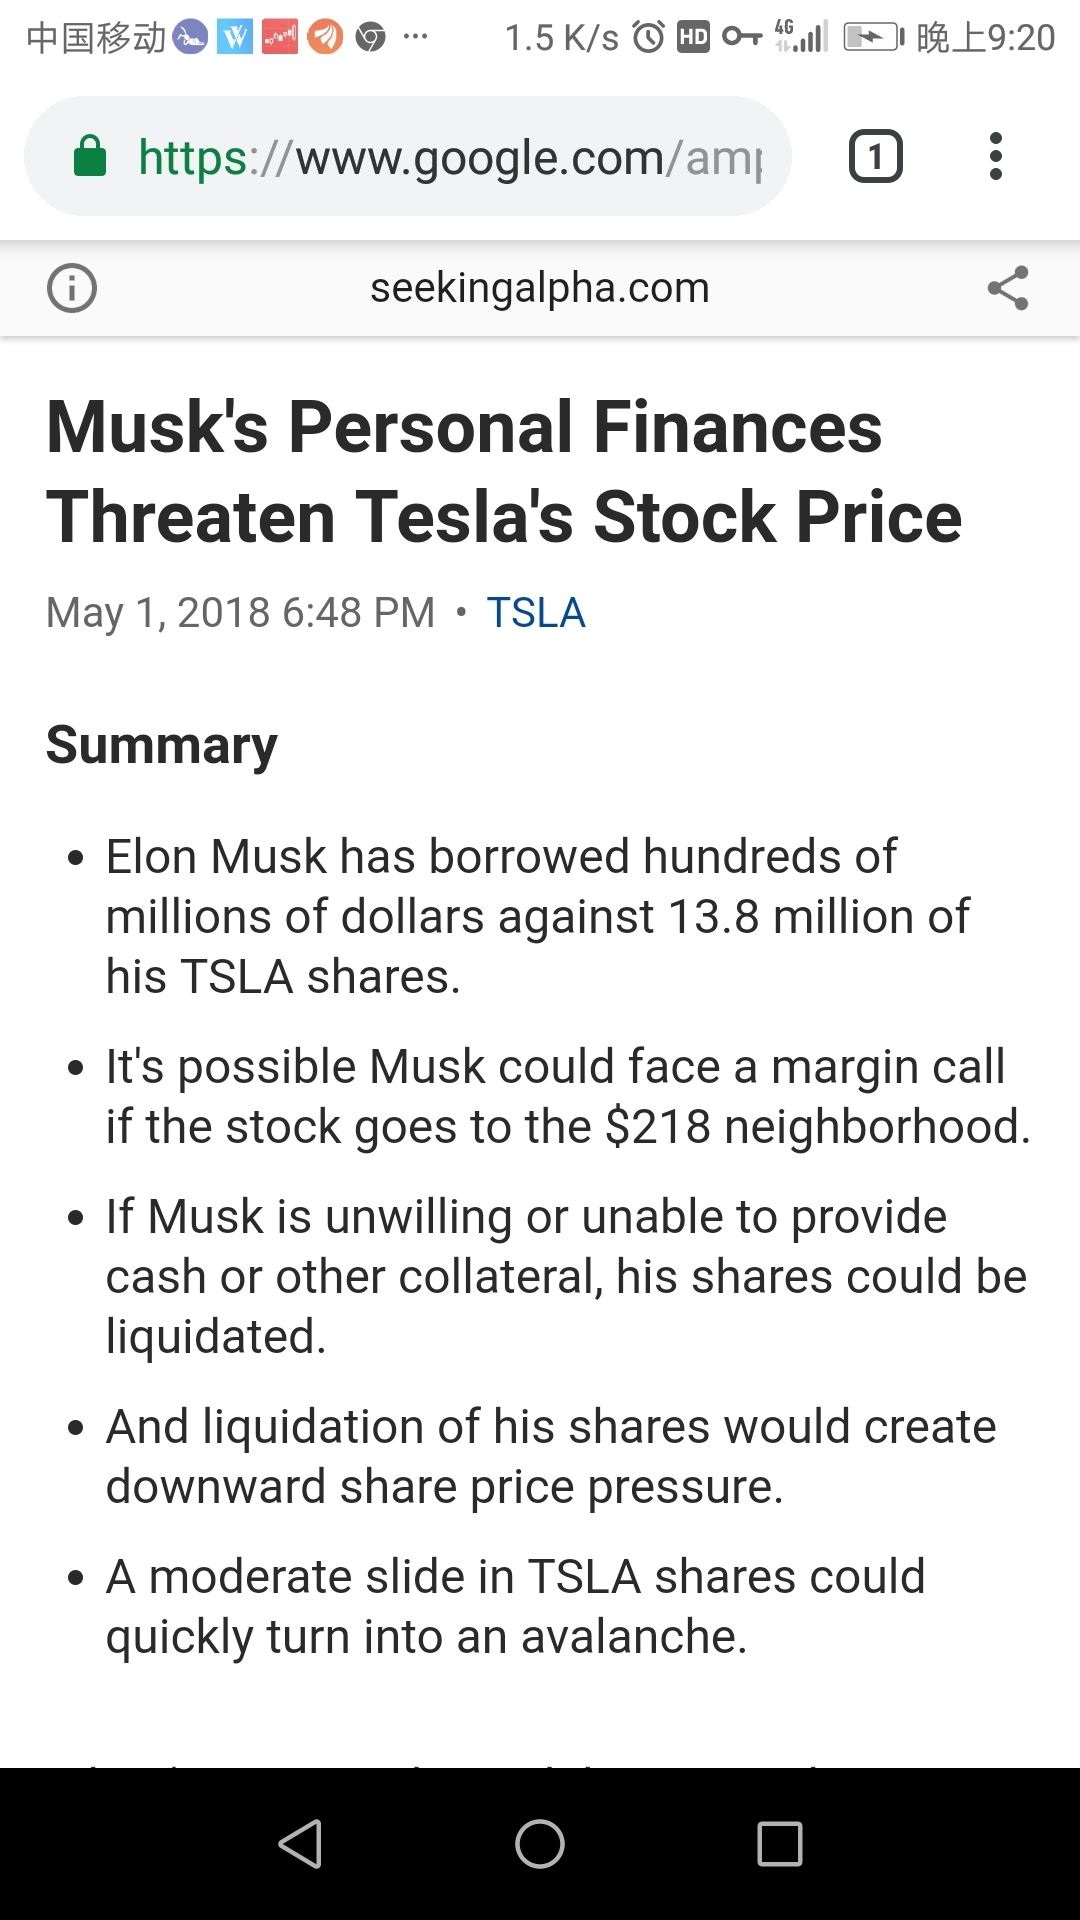The height and width of the screenshot is (1920, 1080).
Task: Tap the notification overflow dots in status bar
Action: pyautogui.click(x=415, y=38)
